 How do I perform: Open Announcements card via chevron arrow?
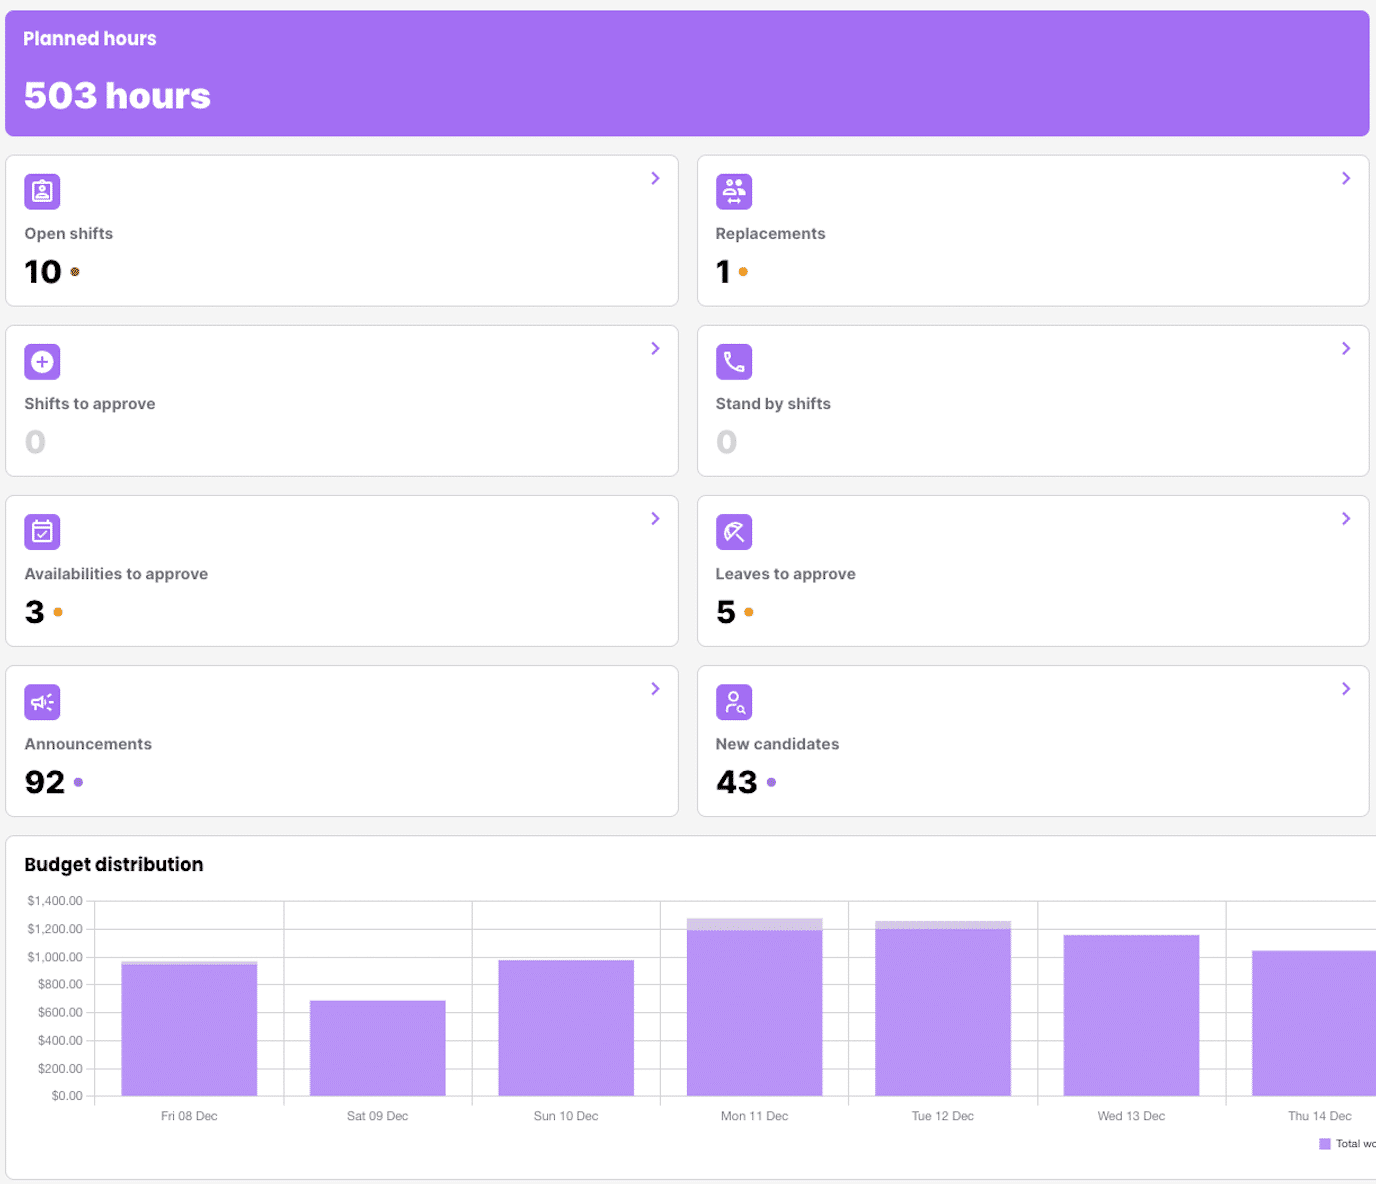[655, 689]
